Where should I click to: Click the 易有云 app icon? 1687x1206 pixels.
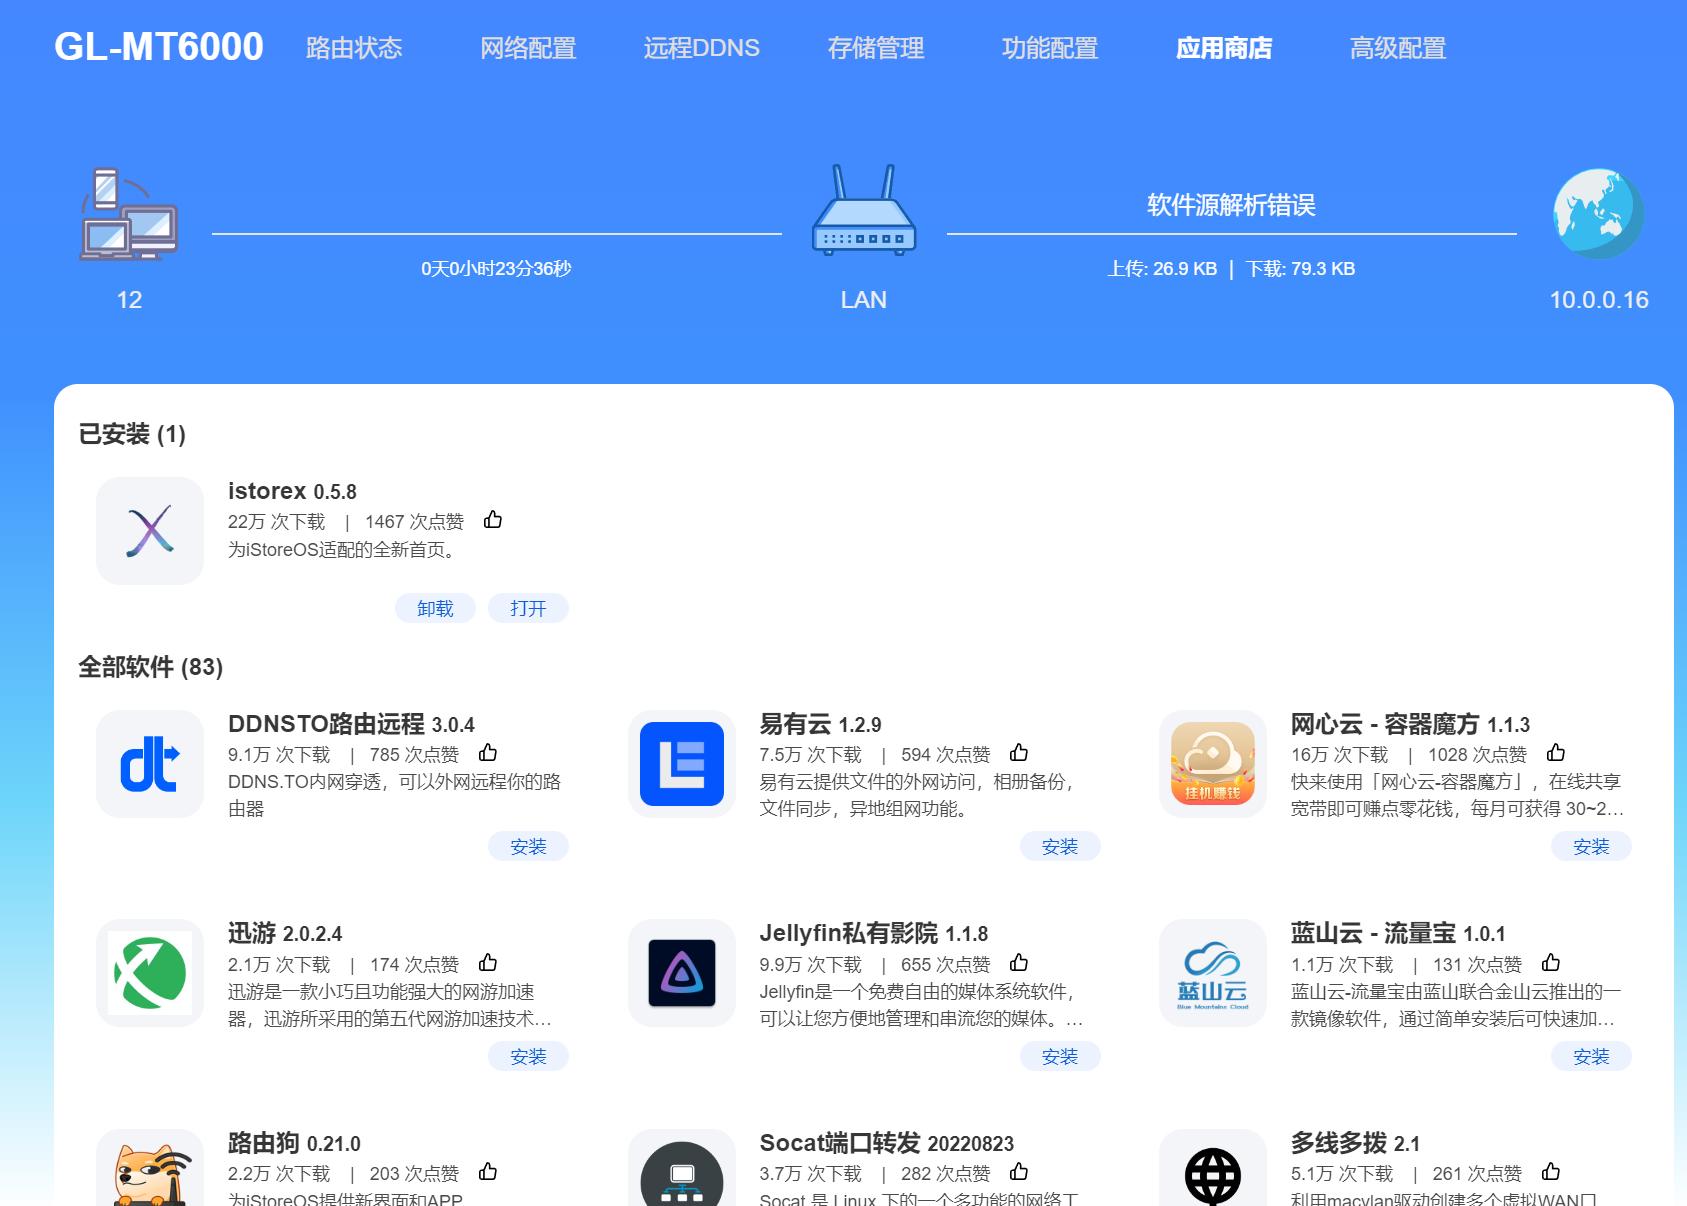coord(681,763)
